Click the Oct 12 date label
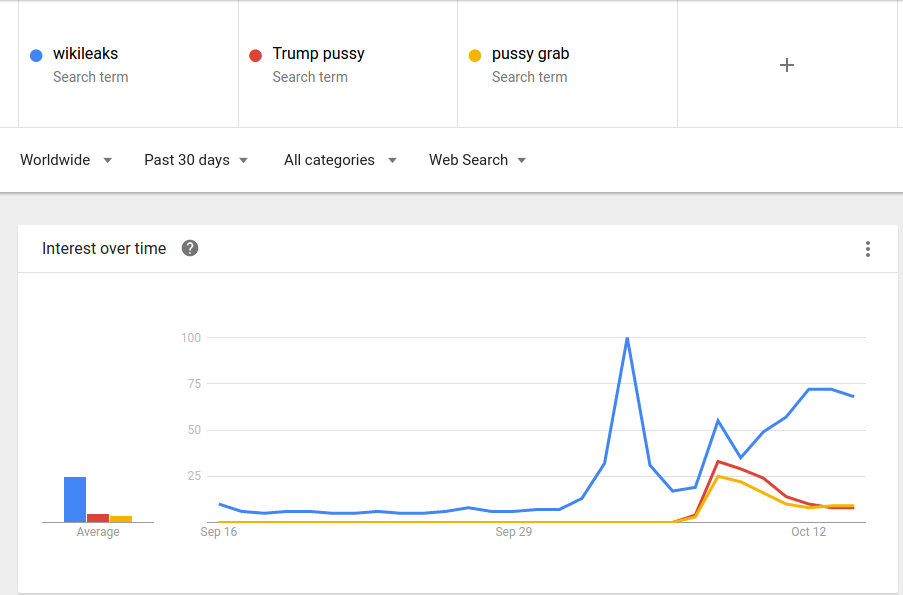This screenshot has width=903, height=595. pos(808,532)
